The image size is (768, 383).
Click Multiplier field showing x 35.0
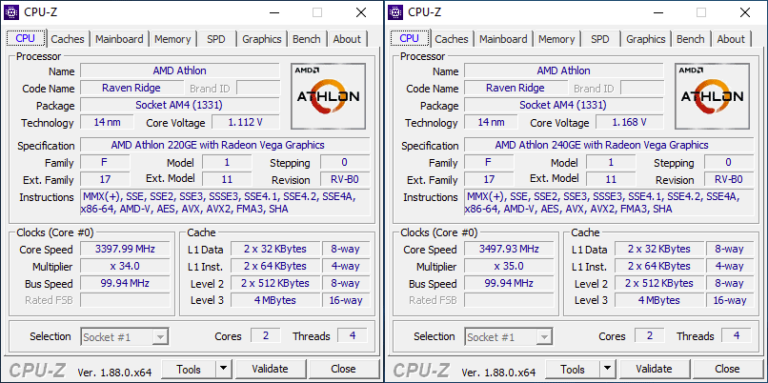point(509,266)
